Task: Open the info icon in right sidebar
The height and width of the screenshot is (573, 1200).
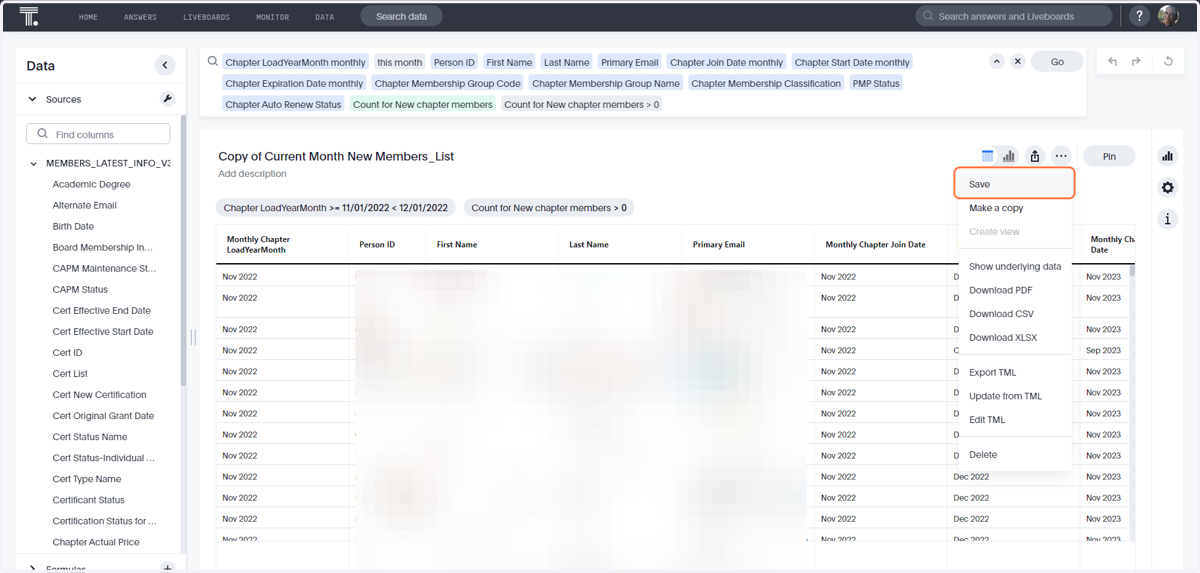Action: point(1167,219)
